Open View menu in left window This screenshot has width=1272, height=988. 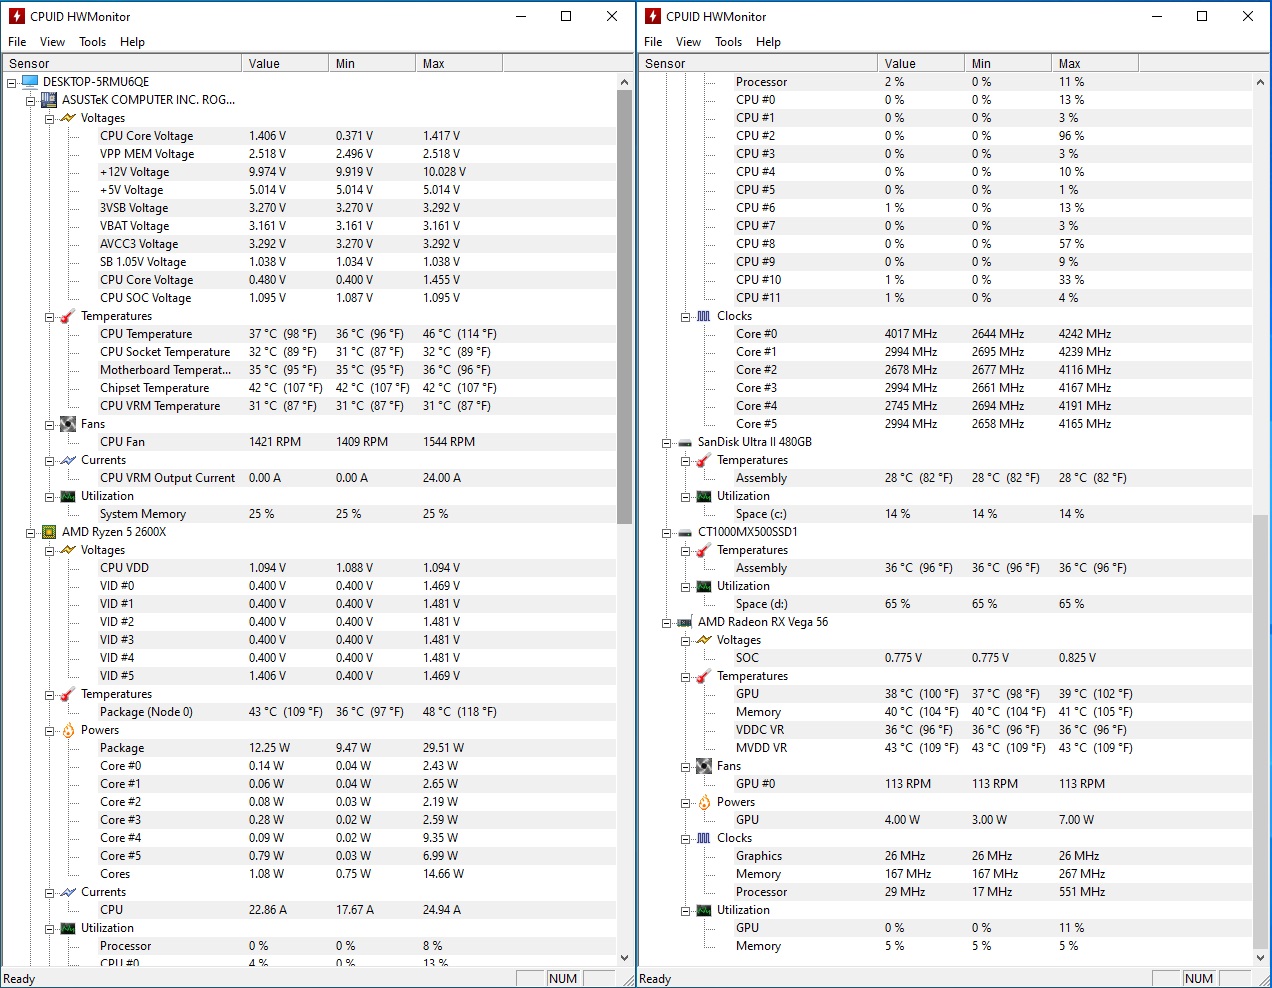point(52,42)
